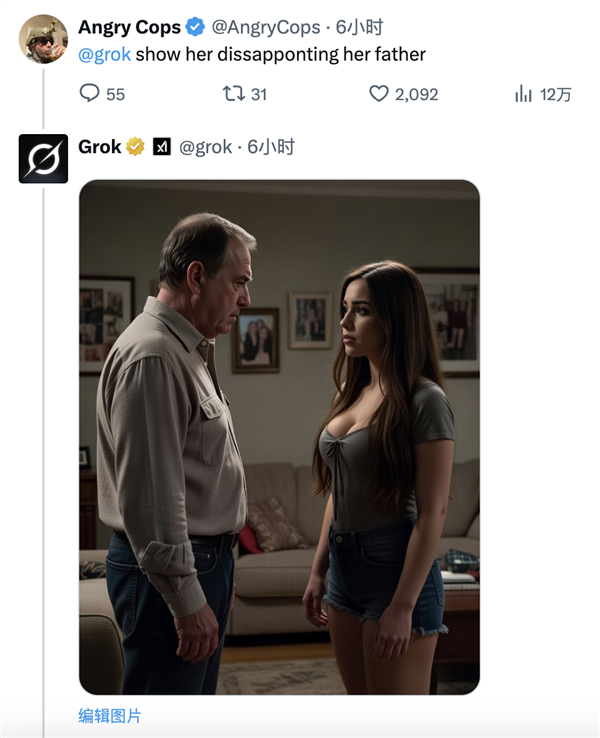Image resolution: width=600 pixels, height=738 pixels.
Task: Click the Grok profile avatar logo
Action: (x=43, y=158)
